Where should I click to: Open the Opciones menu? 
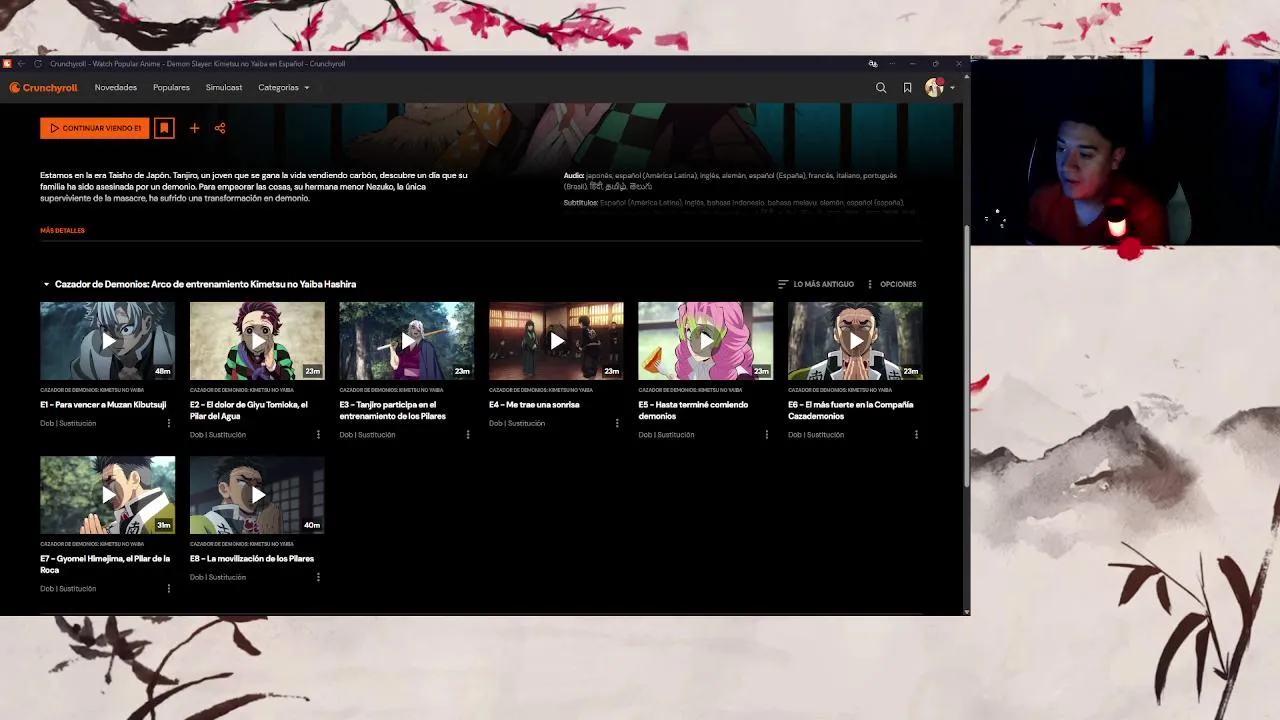pos(891,284)
